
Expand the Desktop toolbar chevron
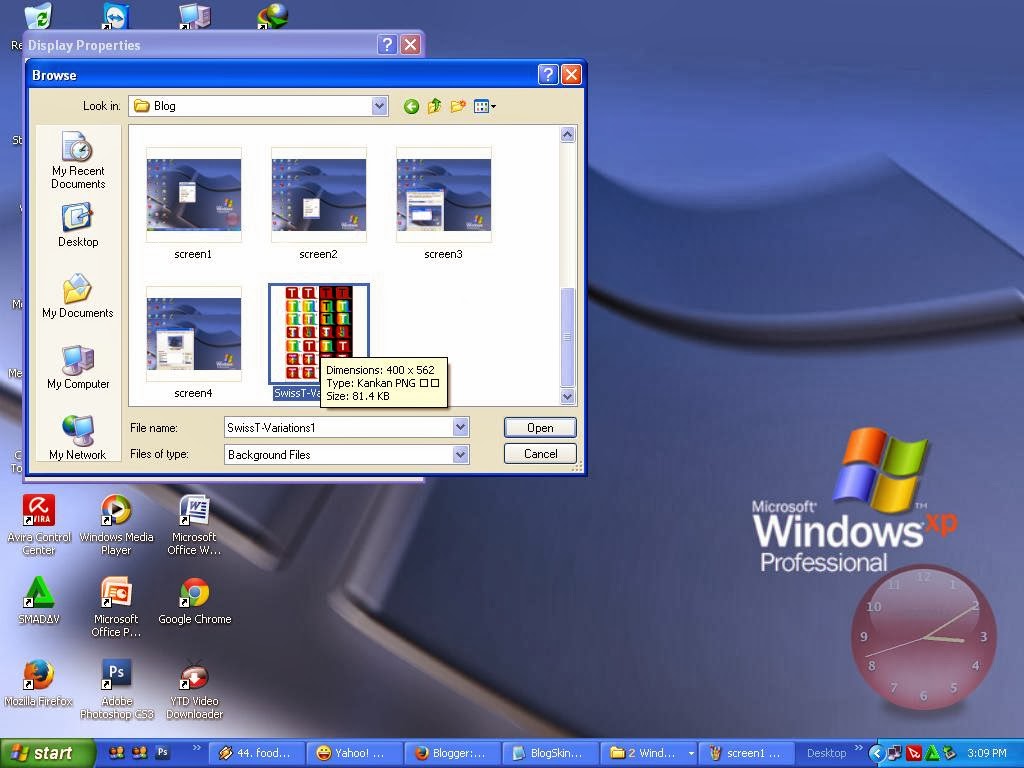858,748
